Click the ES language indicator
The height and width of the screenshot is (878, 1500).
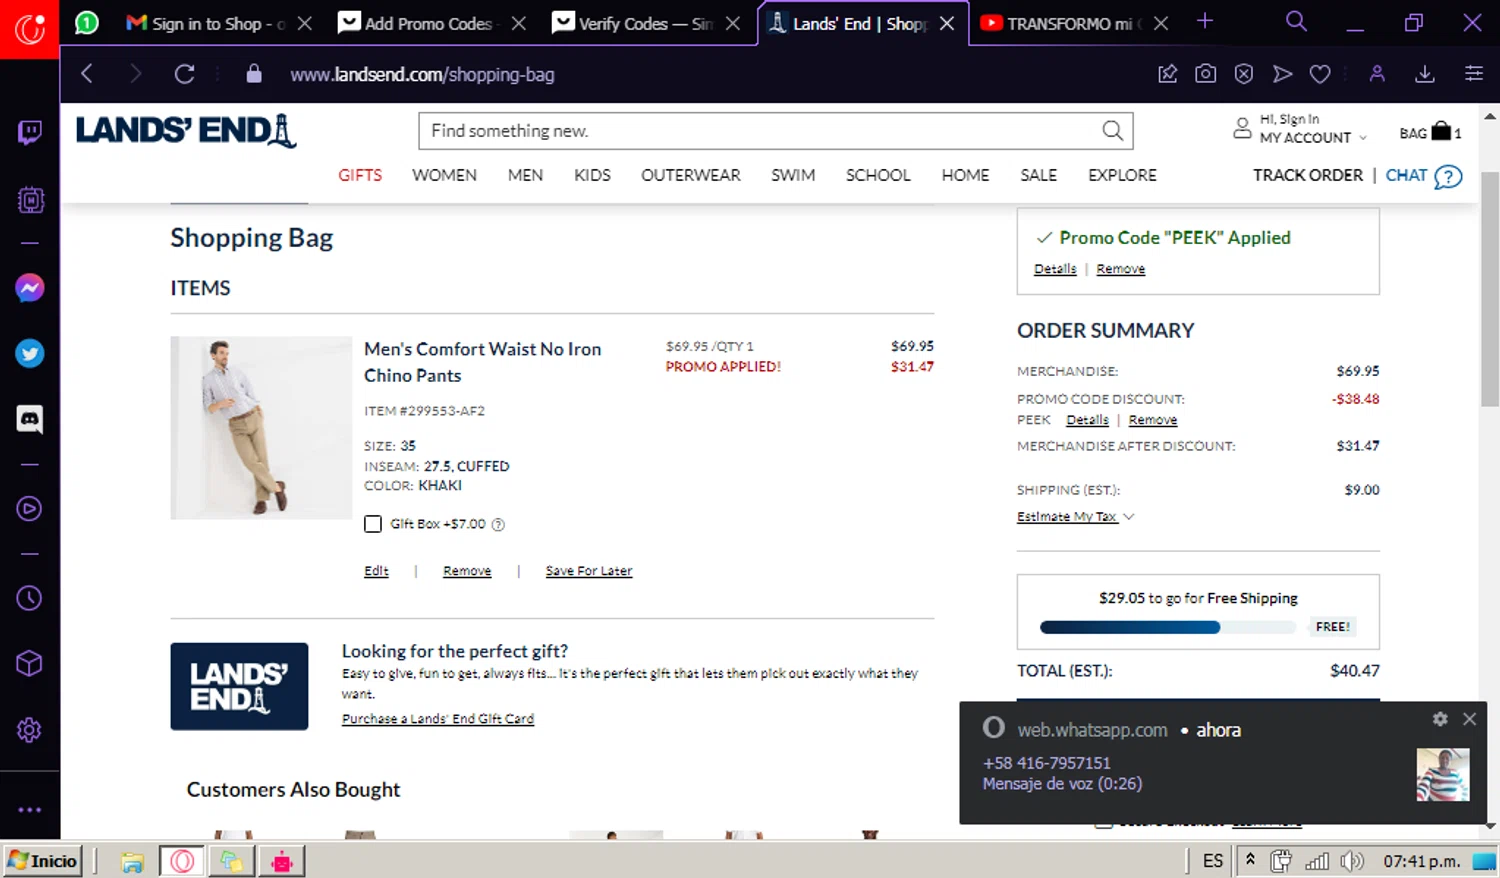click(1213, 861)
